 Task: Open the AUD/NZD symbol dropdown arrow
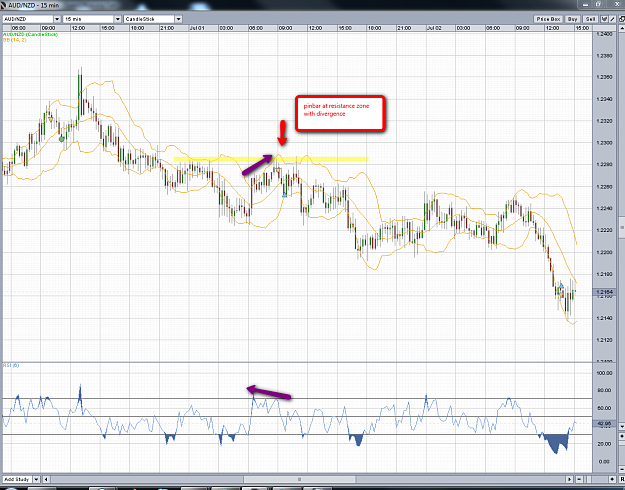tap(57, 19)
